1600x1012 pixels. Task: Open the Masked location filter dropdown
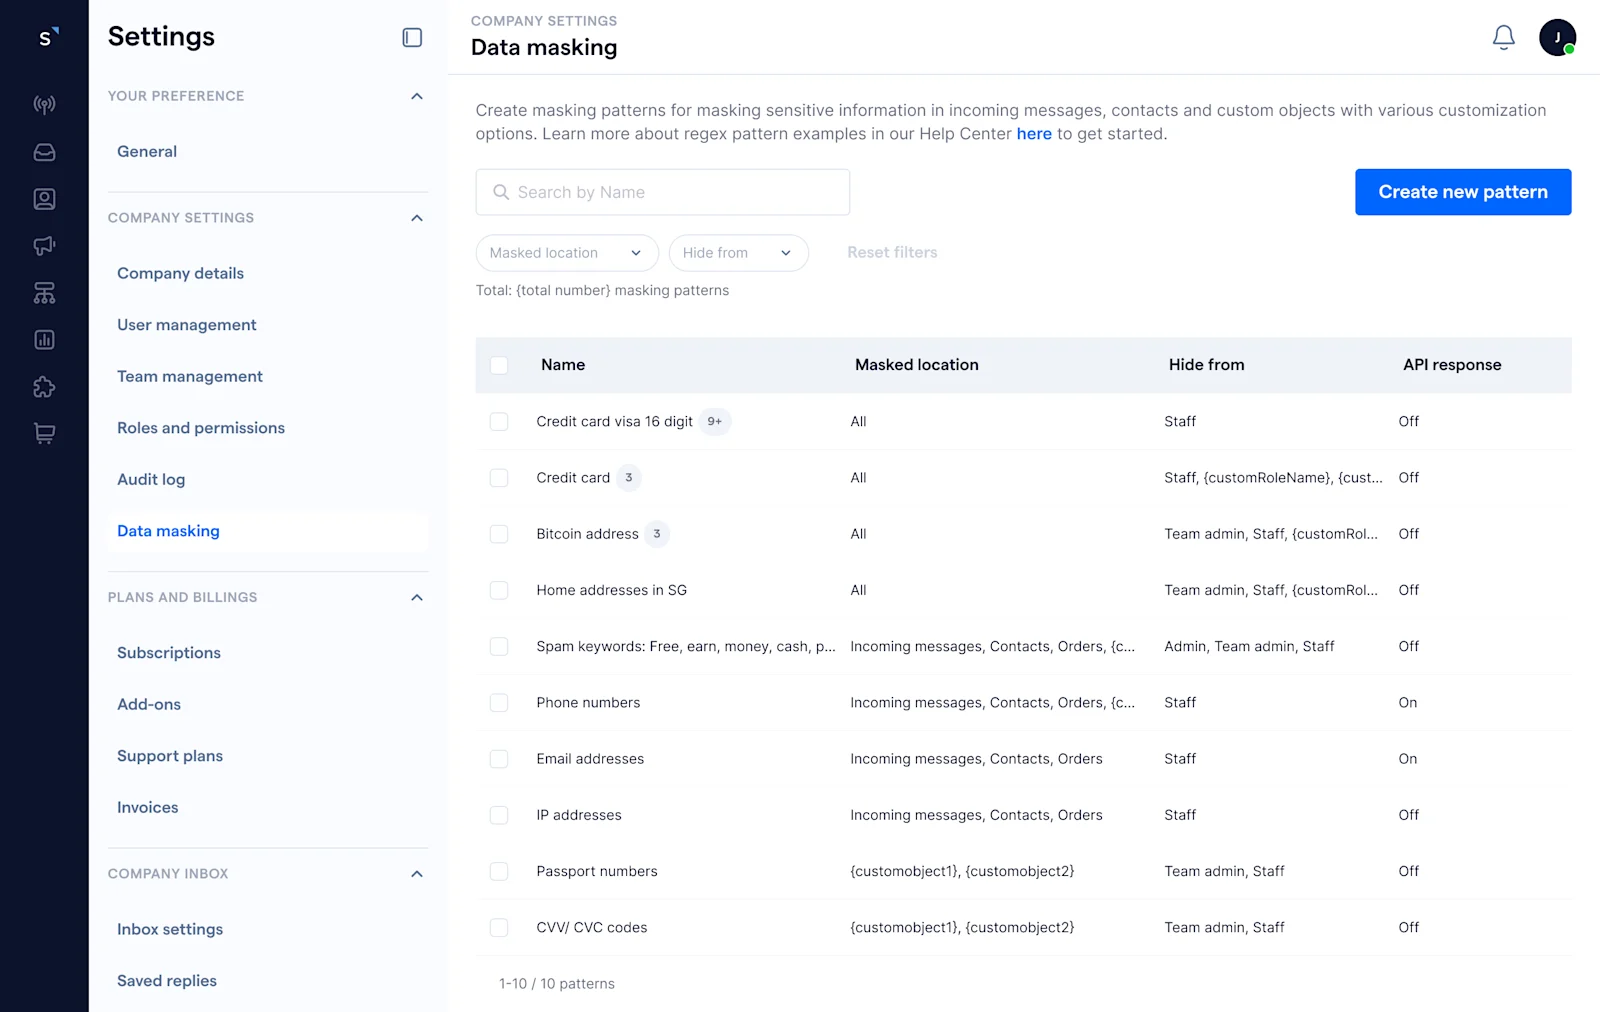tap(566, 253)
